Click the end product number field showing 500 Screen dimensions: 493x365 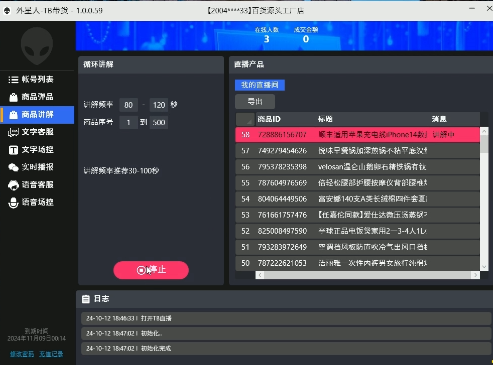point(159,123)
